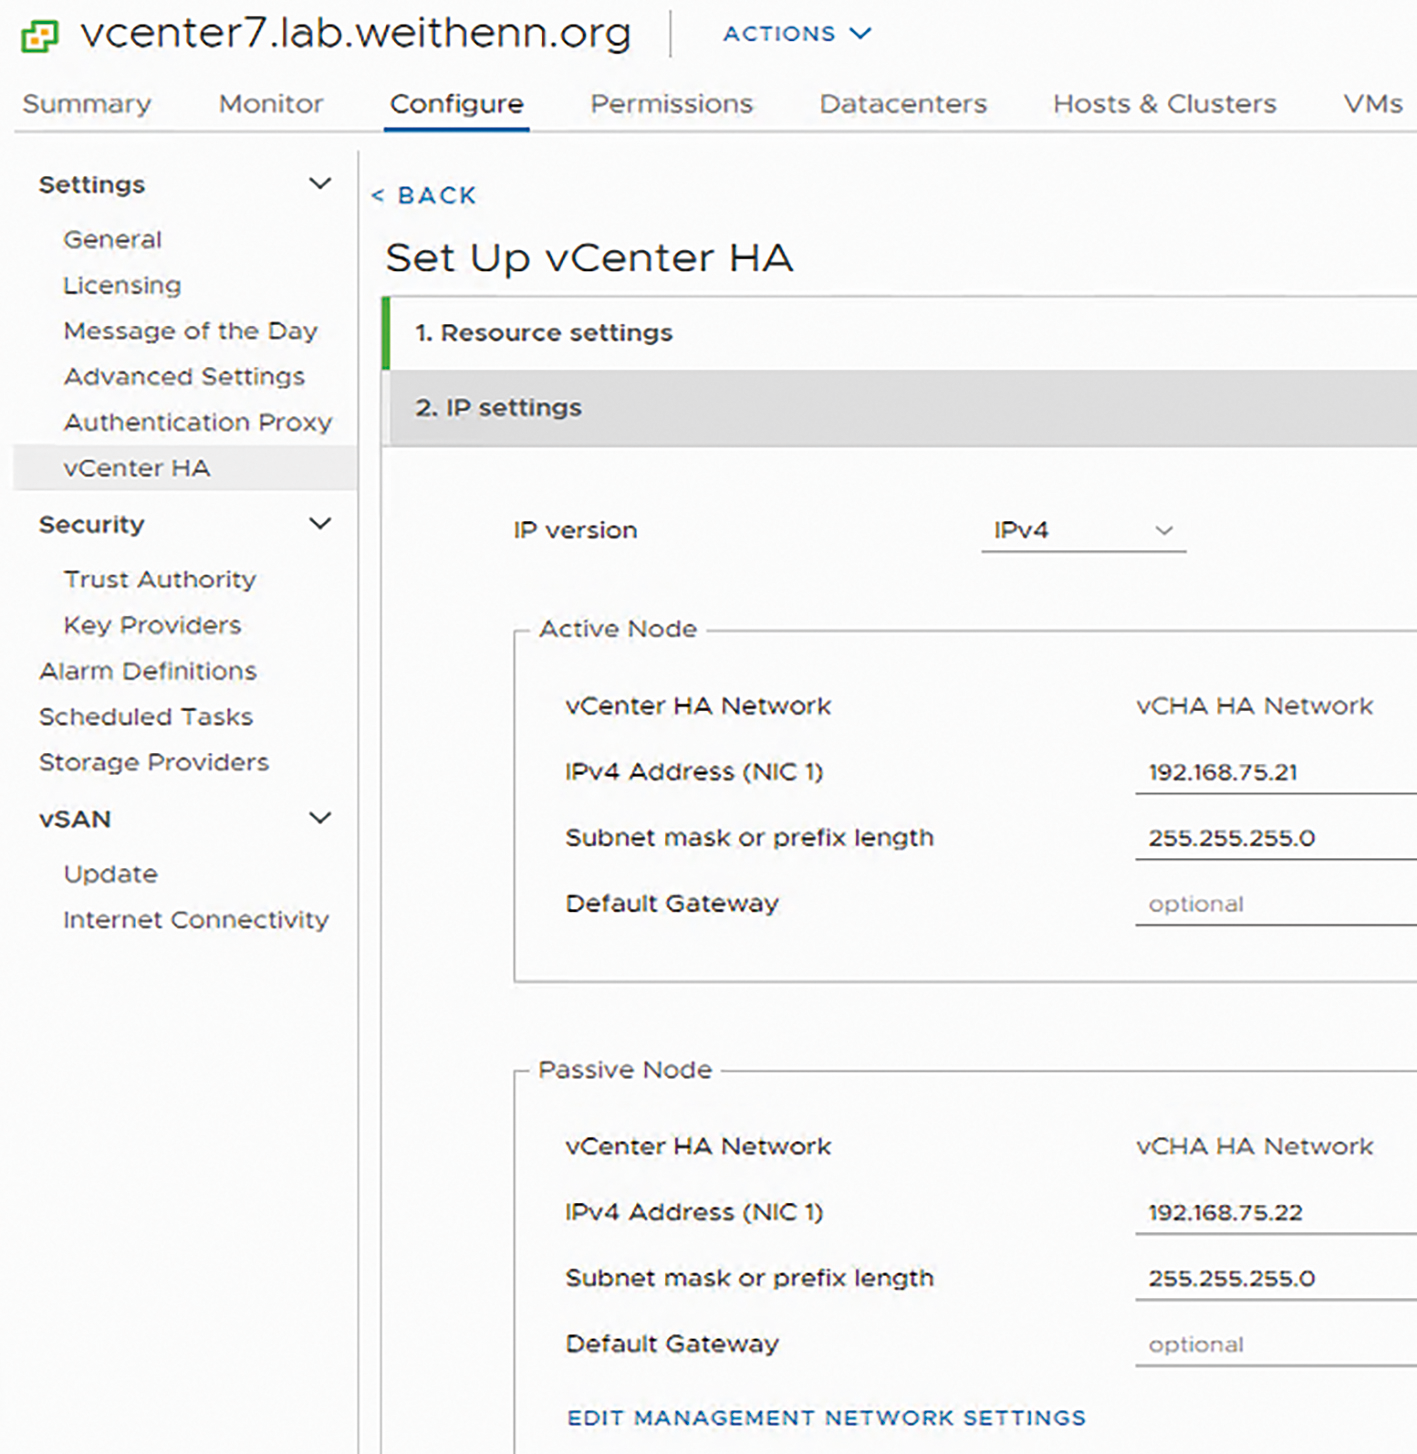
Task: Open Trust Authority page
Action: point(160,580)
